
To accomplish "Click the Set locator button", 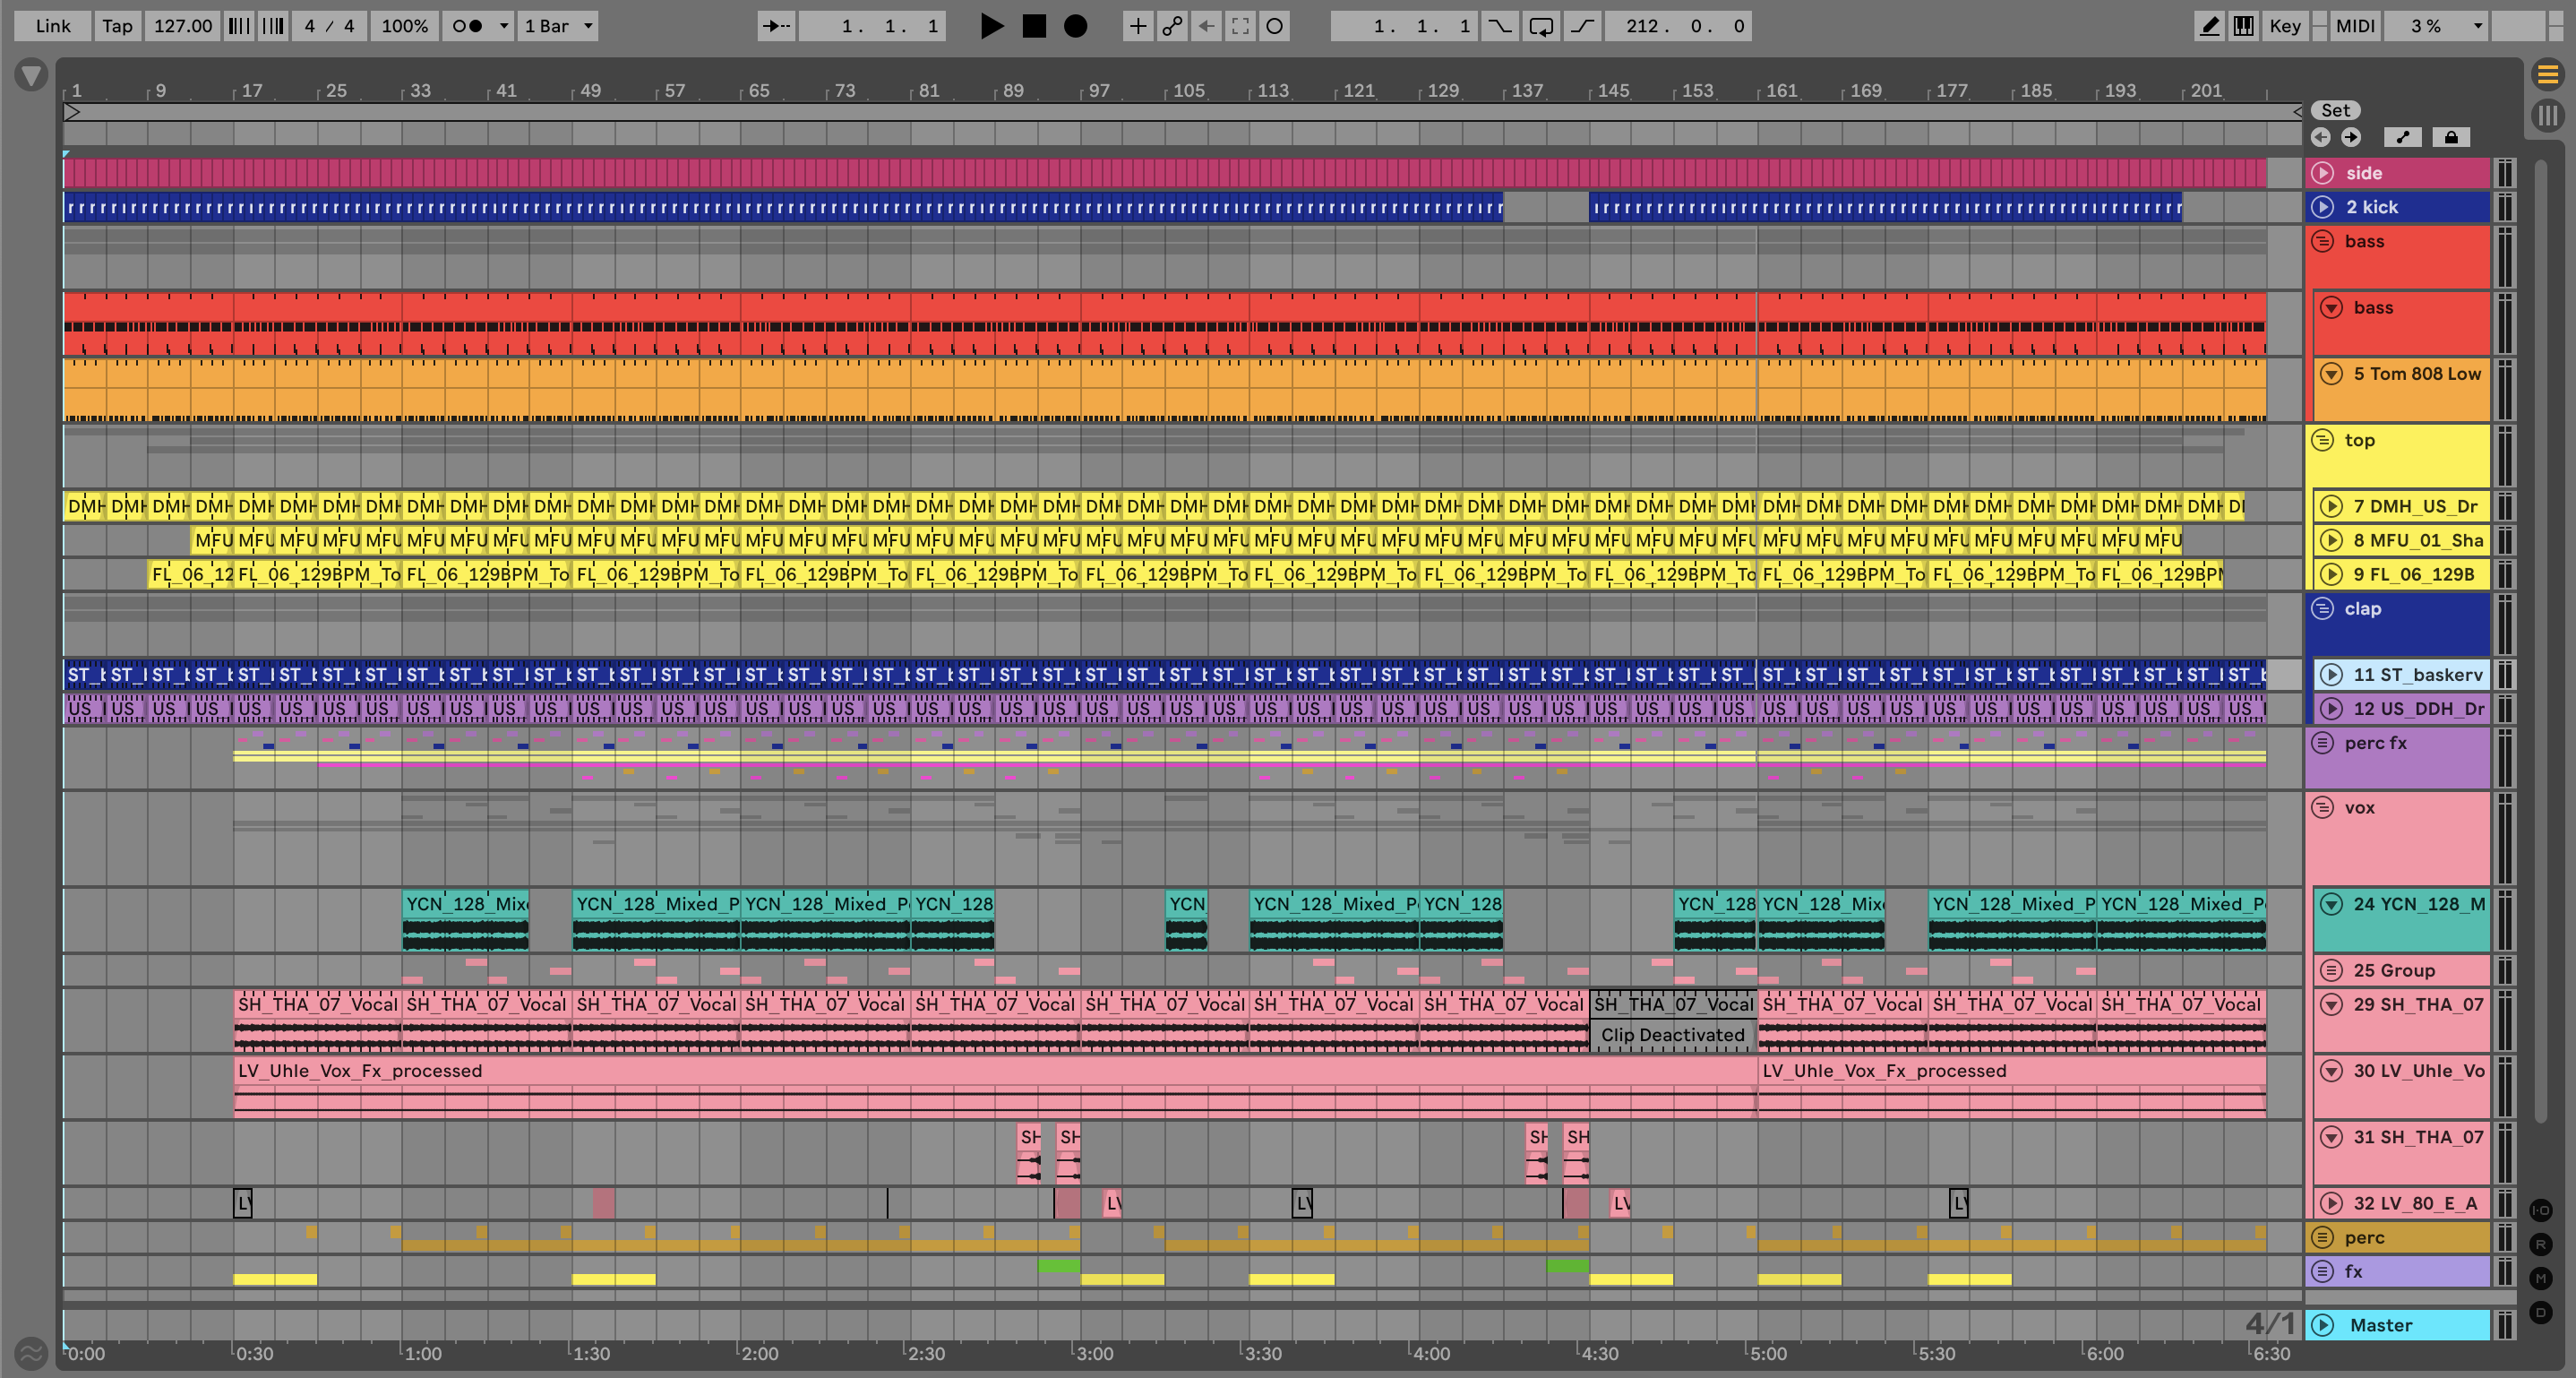I will [x=2335, y=110].
